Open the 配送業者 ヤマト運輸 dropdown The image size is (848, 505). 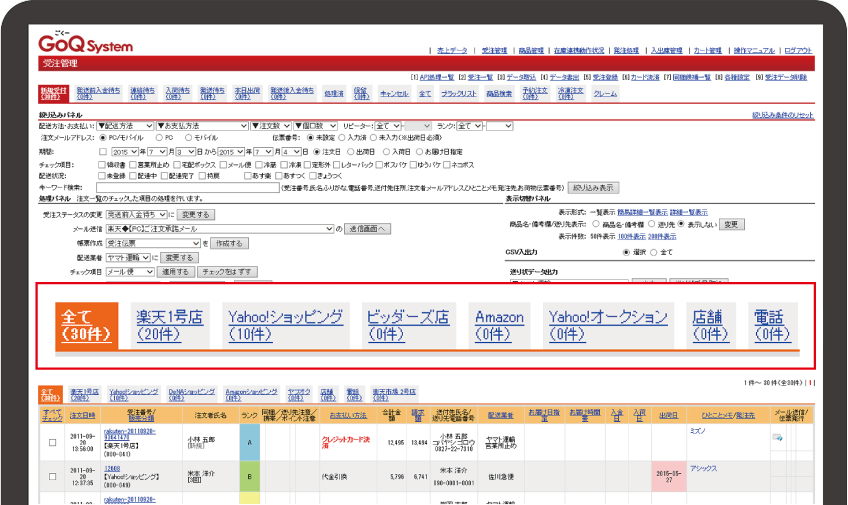(x=128, y=257)
